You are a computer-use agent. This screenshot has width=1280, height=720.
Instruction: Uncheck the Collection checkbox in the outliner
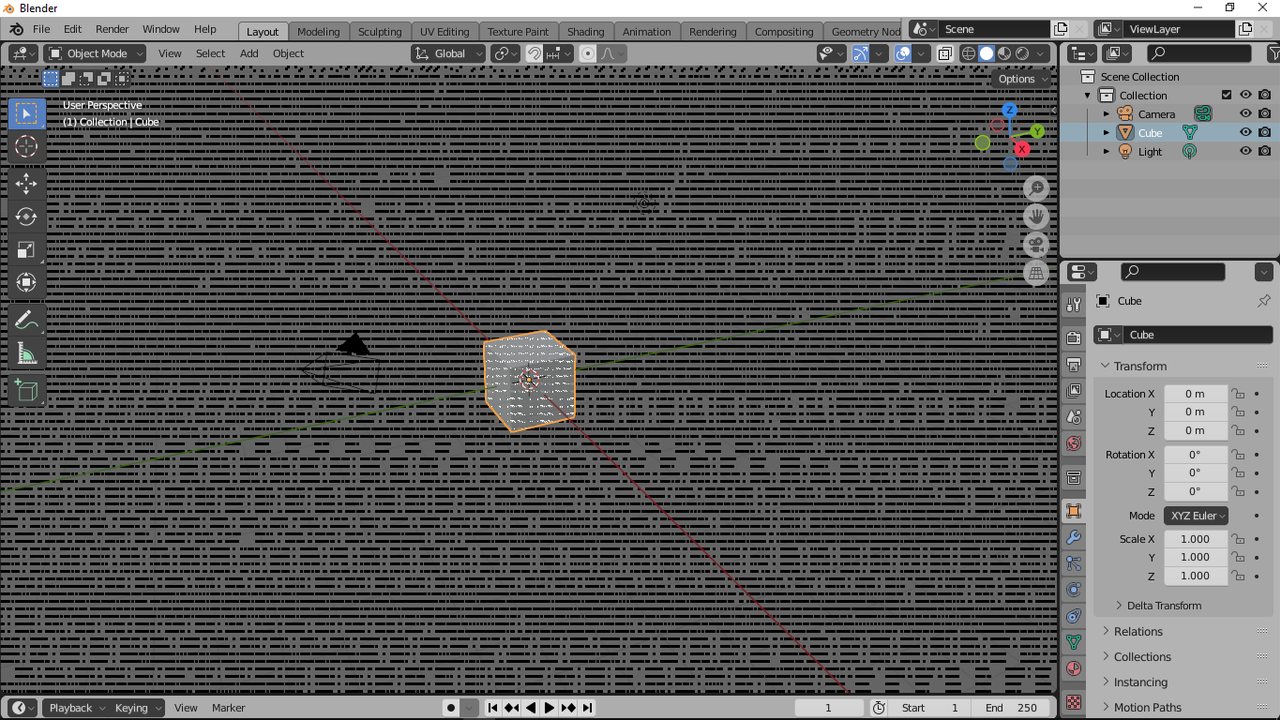1226,94
